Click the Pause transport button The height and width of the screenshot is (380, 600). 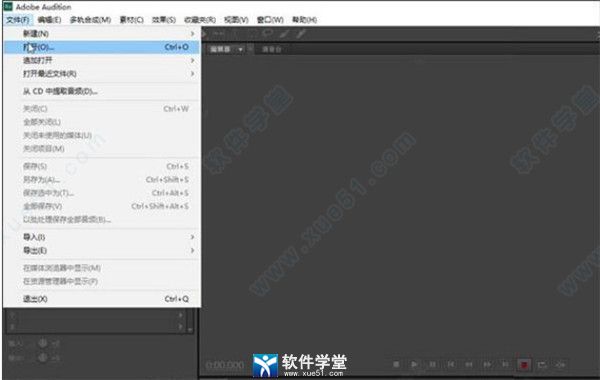pyautogui.click(x=432, y=364)
